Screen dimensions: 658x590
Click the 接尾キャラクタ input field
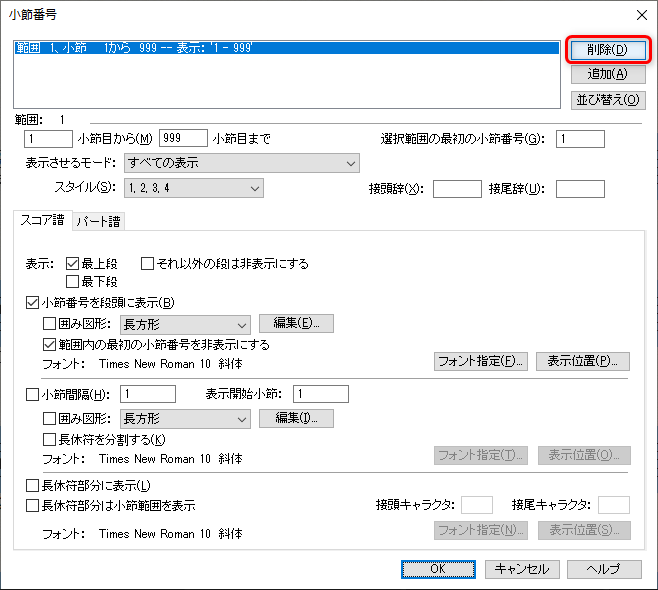614,505
